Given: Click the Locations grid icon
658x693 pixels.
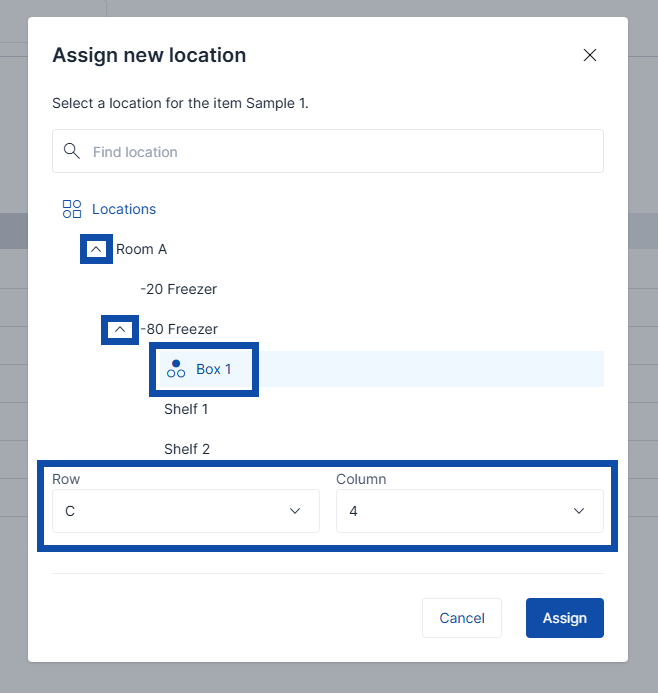Looking at the screenshot, I should point(72,209).
